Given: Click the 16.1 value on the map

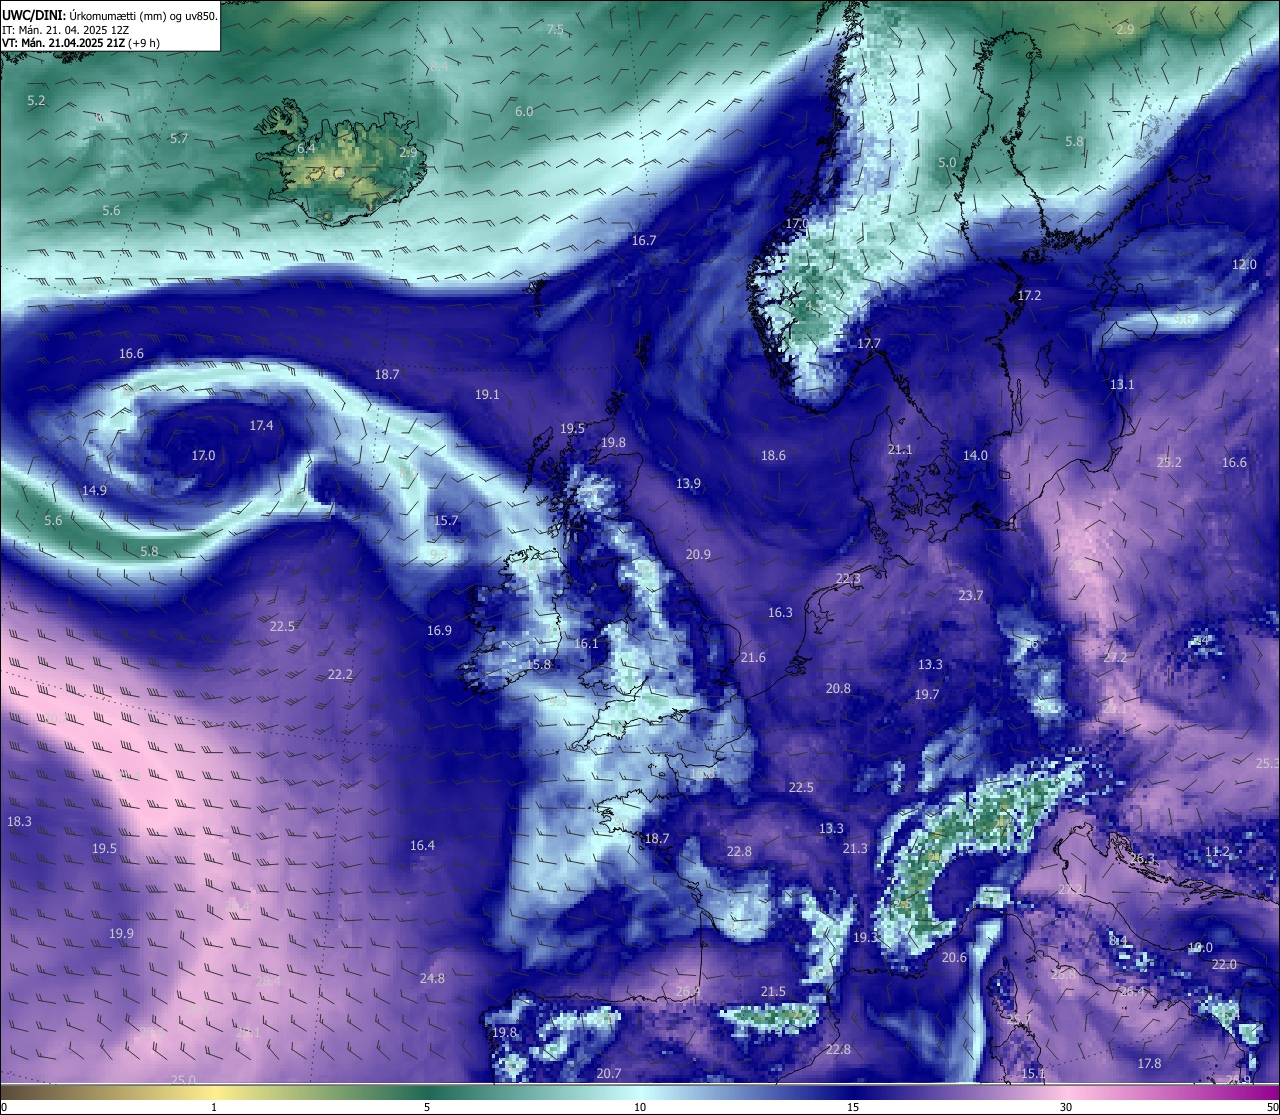Looking at the screenshot, I should tap(586, 643).
